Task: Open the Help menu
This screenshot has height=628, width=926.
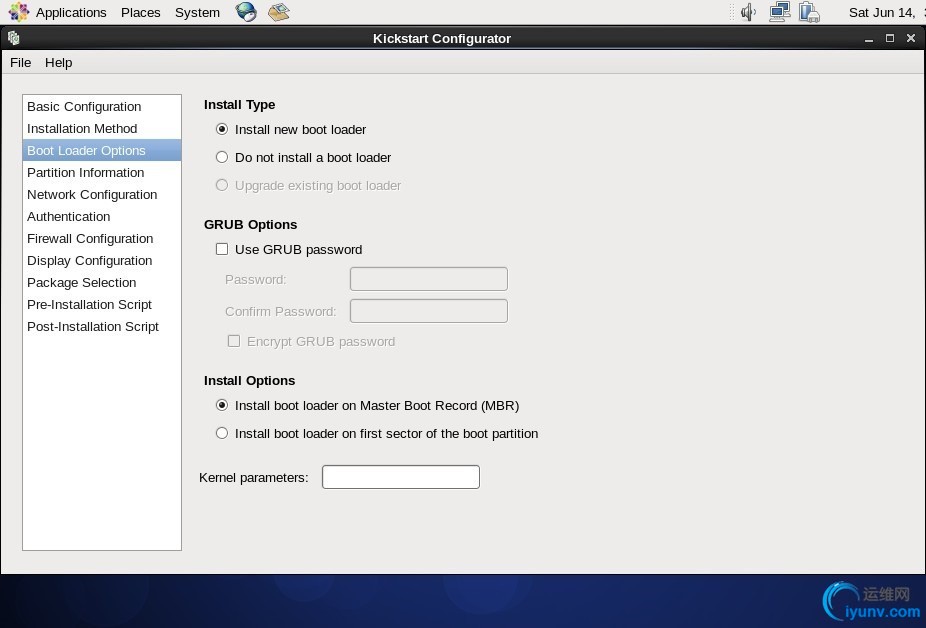Action: pos(58,62)
